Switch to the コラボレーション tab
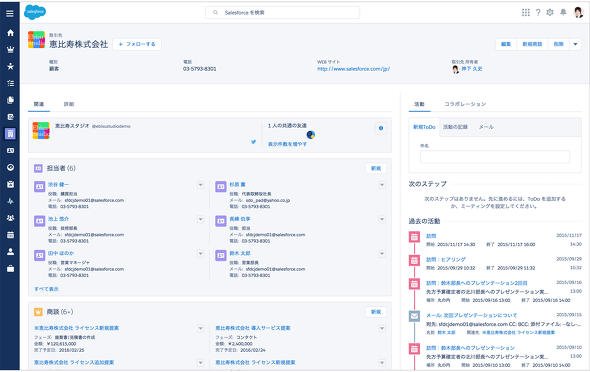Viewport: 590px width, 372px height. [465, 104]
